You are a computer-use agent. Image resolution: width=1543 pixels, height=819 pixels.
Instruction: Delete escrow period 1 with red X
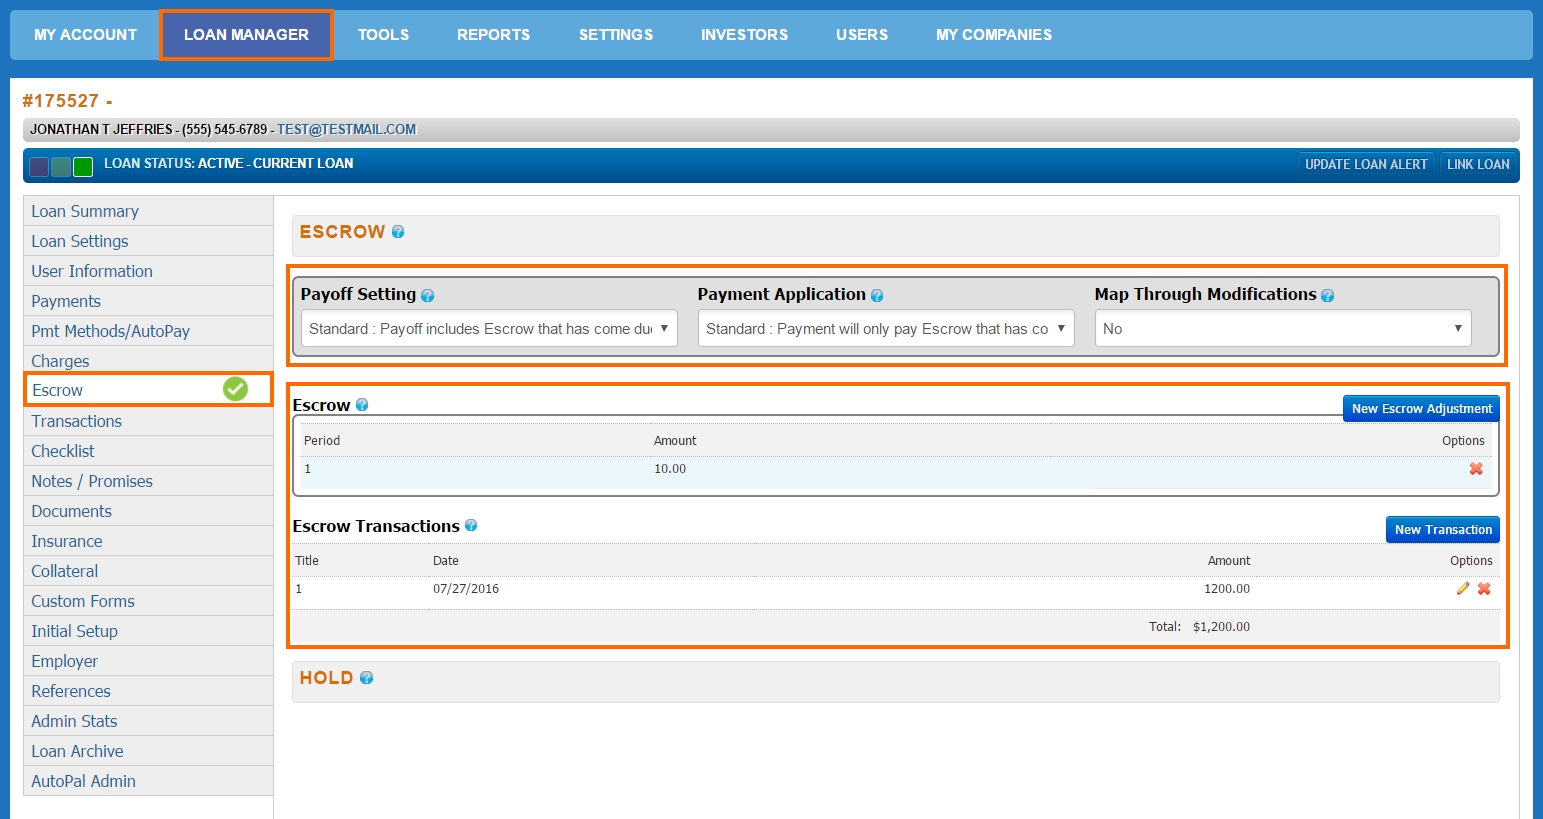pyautogui.click(x=1476, y=469)
